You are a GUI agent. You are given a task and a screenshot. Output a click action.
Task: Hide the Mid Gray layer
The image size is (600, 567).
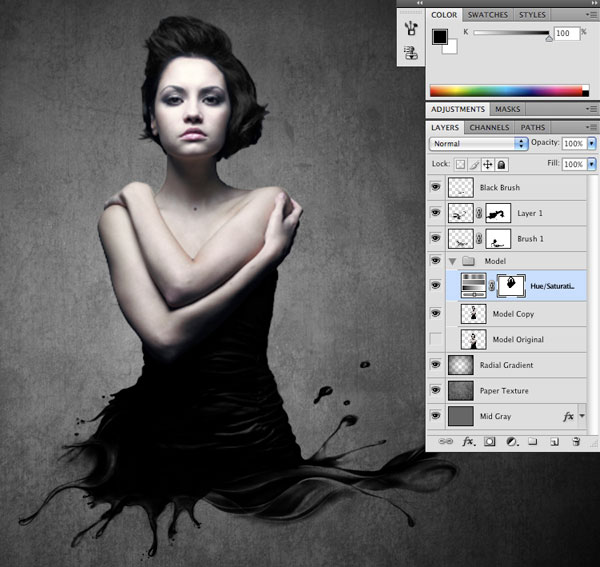435,415
